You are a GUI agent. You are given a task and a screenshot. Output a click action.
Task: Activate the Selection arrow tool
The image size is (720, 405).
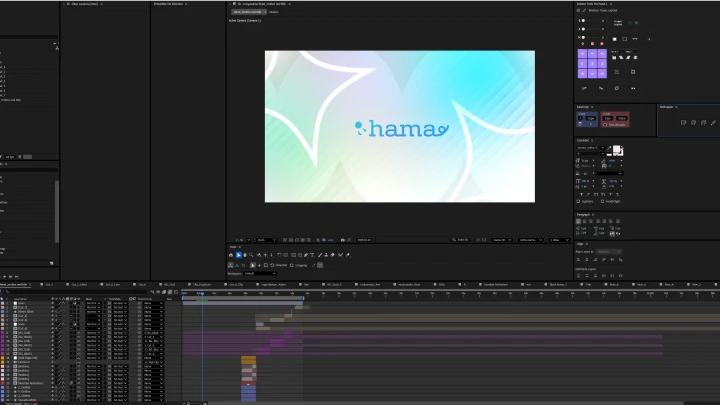click(239, 255)
